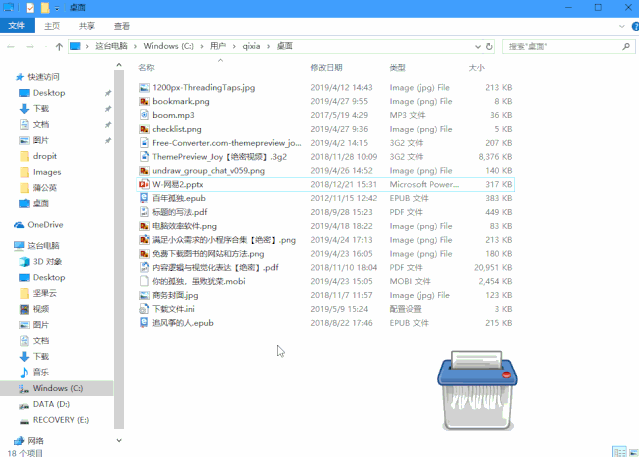Screen dimensions: 639x457
Task: Open the DATA (D:) drive in sidebar
Action: coord(50,404)
